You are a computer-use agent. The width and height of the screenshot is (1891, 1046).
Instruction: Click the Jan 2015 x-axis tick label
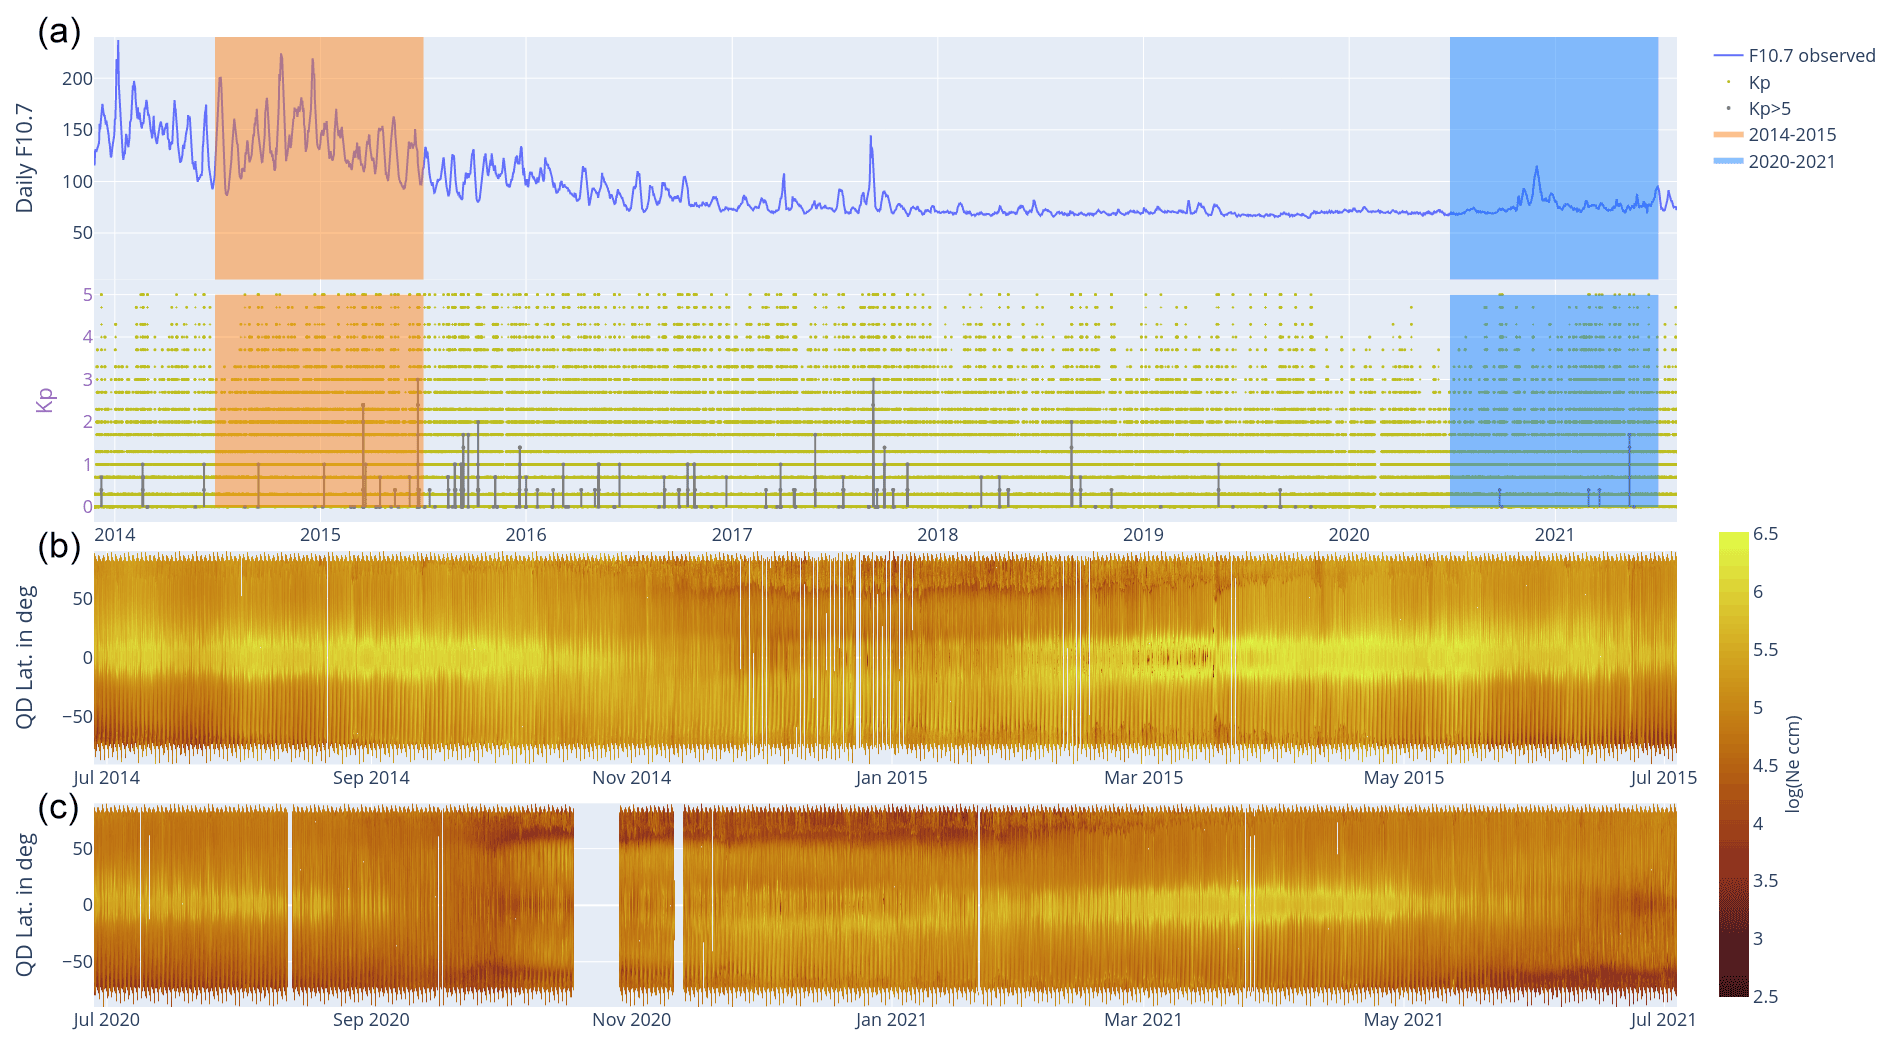[891, 778]
